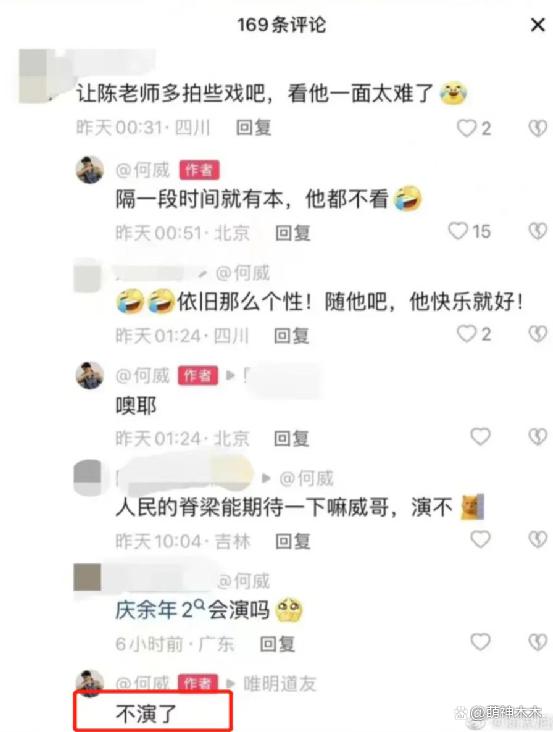Reply to the 四川 comment posted 昨天00:31
This screenshot has width=553, height=732.
coord(253,128)
